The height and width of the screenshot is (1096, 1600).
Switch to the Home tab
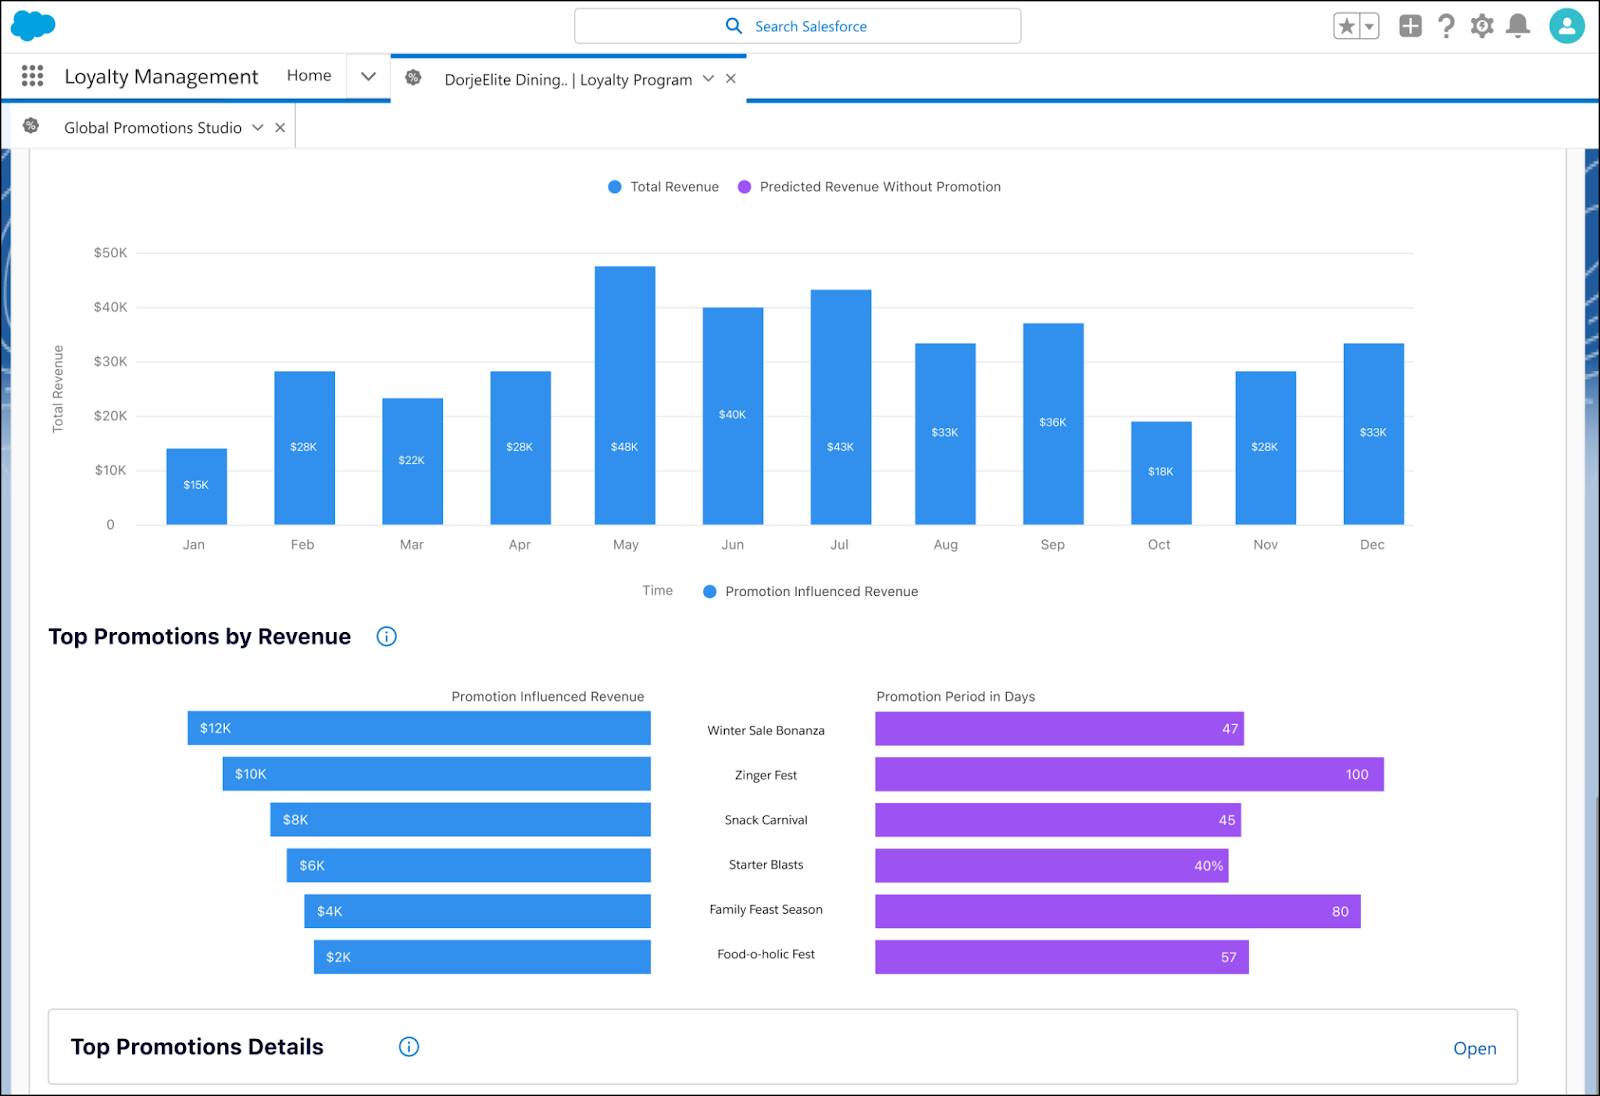309,76
